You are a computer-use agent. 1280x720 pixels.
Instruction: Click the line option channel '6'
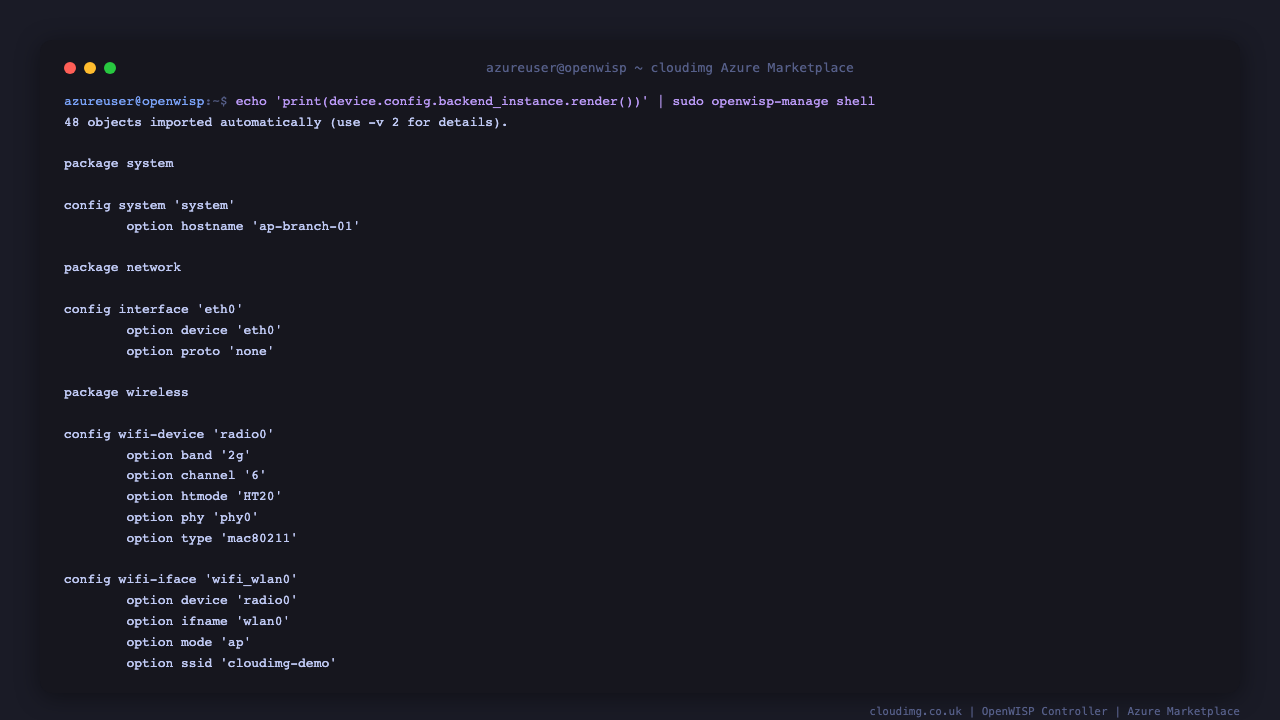(196, 476)
